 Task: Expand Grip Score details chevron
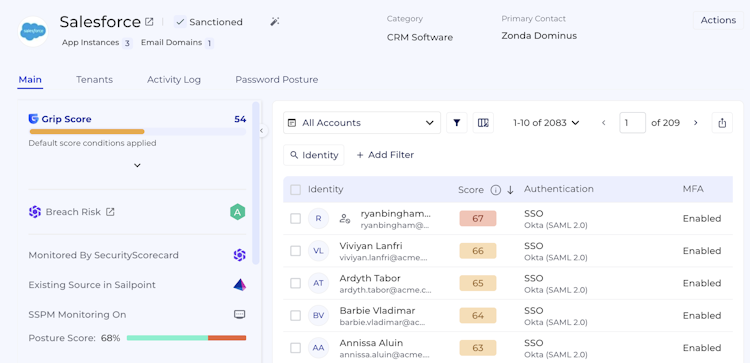pyautogui.click(x=137, y=165)
